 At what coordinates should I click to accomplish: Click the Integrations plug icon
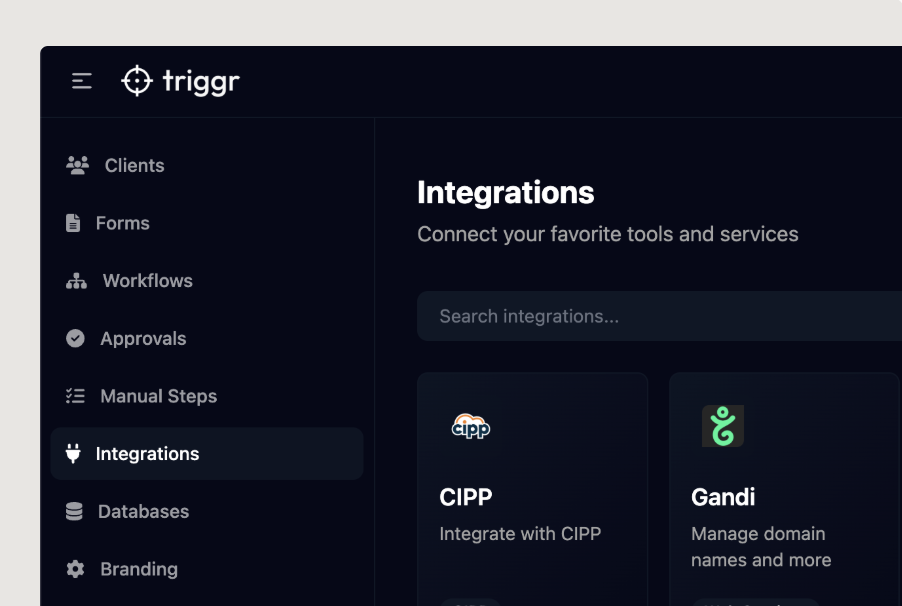click(73, 454)
